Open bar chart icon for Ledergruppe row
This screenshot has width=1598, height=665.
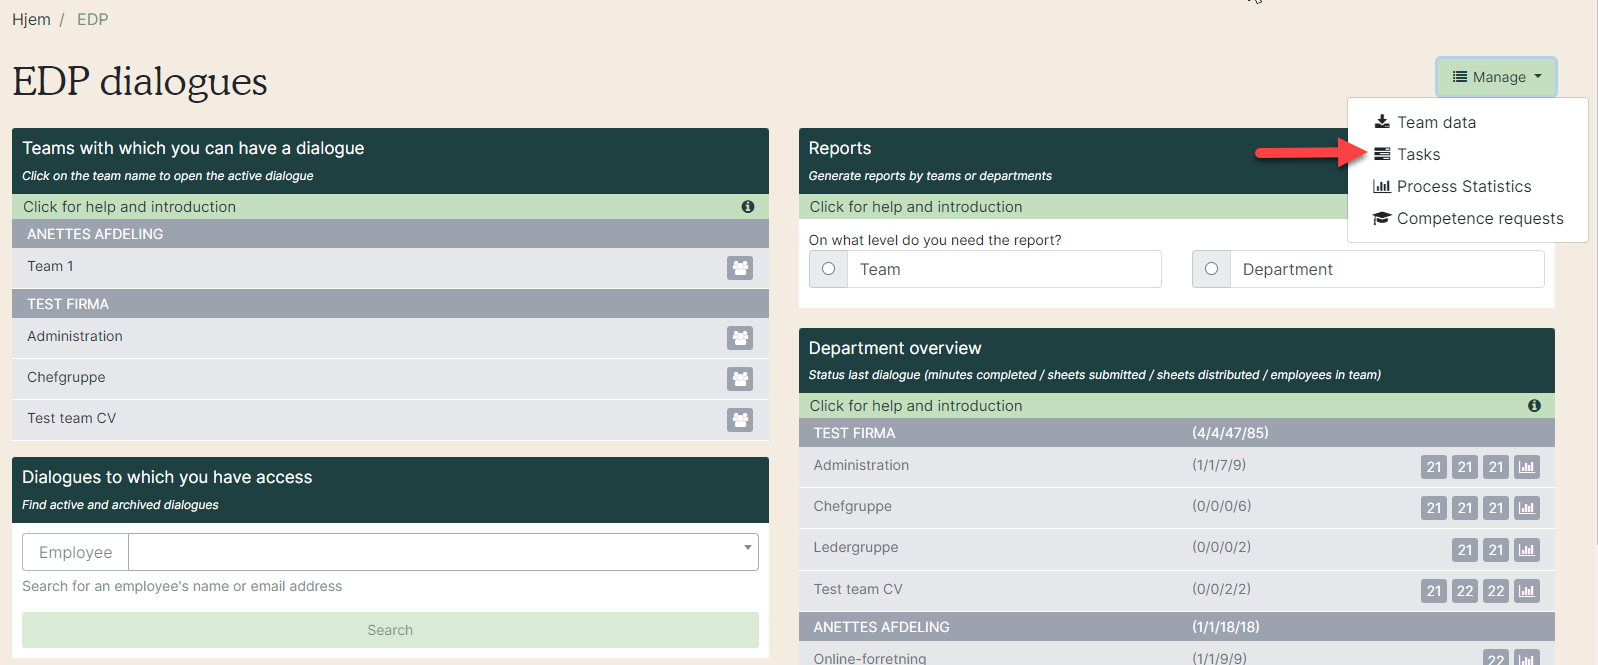(x=1527, y=550)
